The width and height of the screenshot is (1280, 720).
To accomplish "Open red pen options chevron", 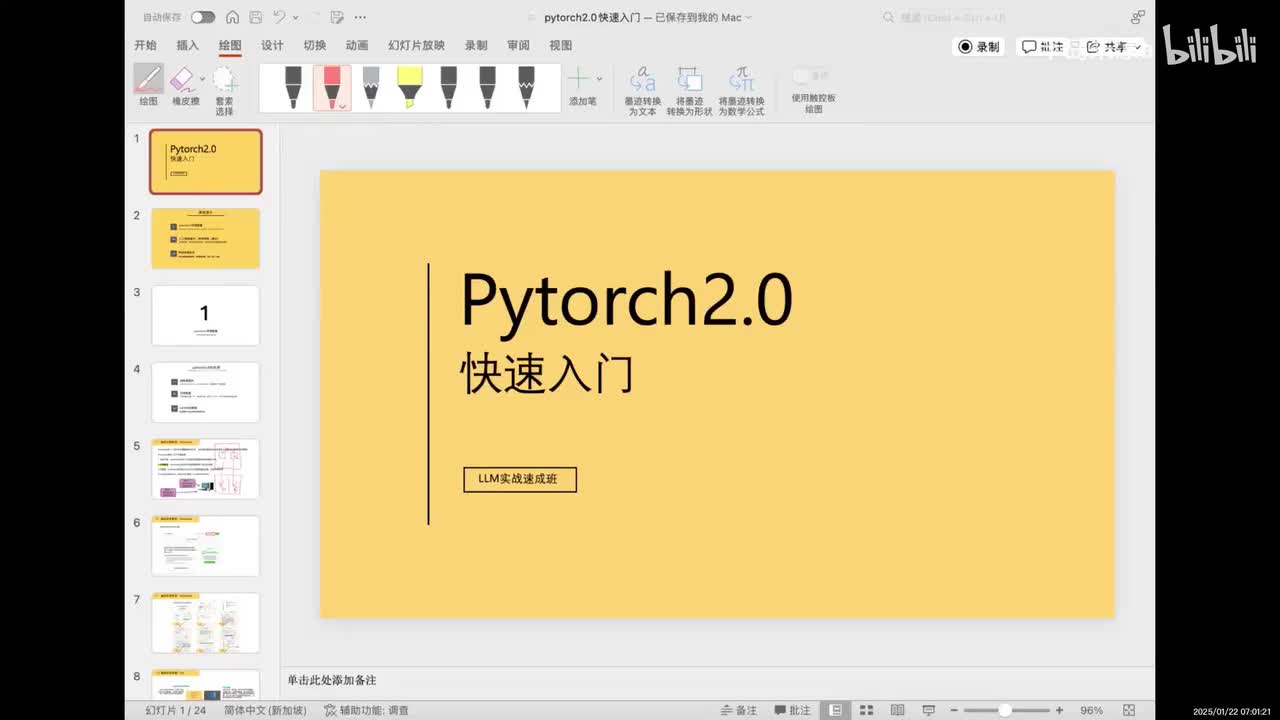I will point(342,105).
